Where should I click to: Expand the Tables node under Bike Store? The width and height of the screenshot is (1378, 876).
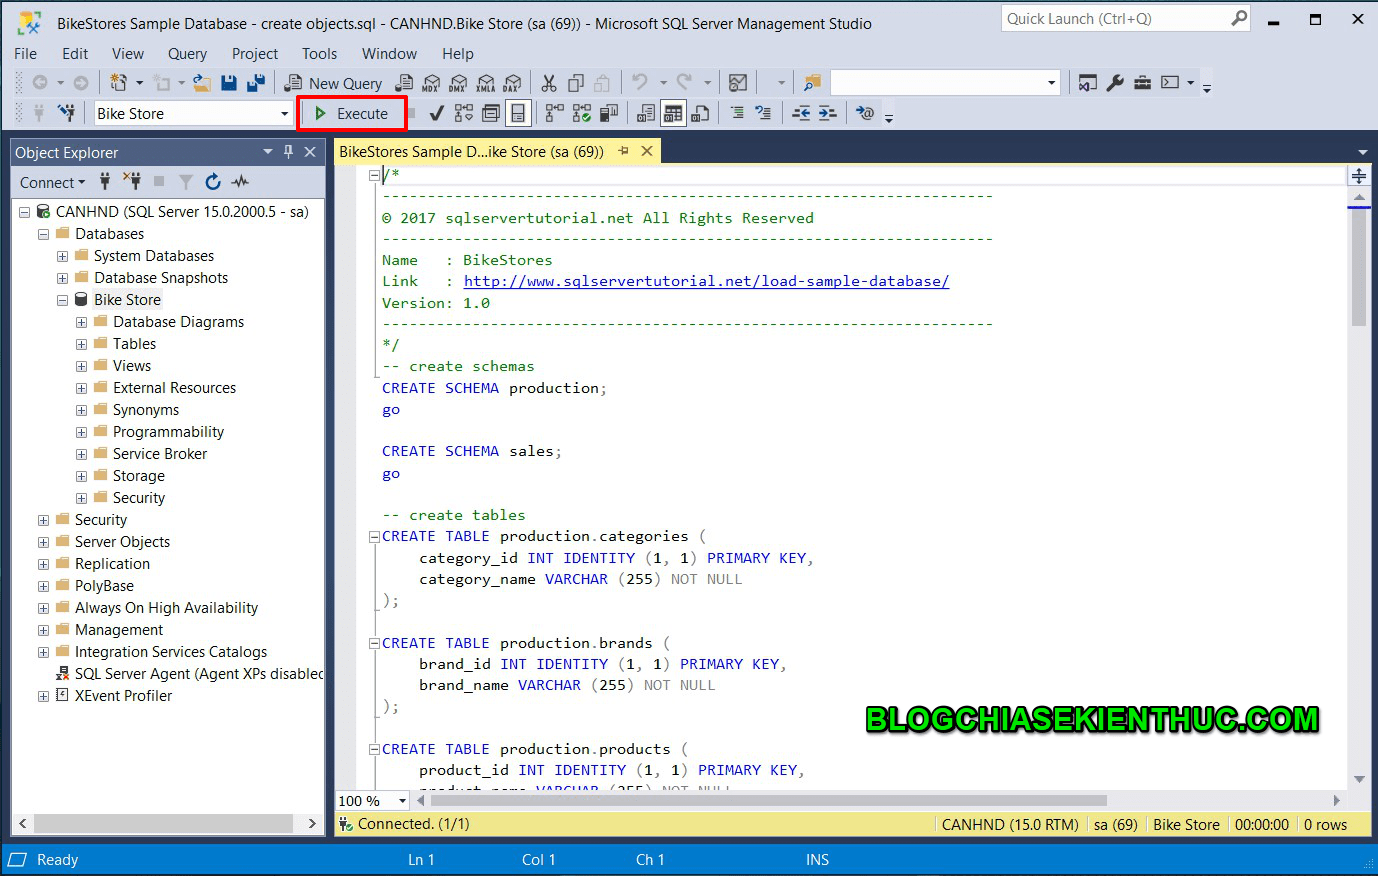pyautogui.click(x=81, y=343)
